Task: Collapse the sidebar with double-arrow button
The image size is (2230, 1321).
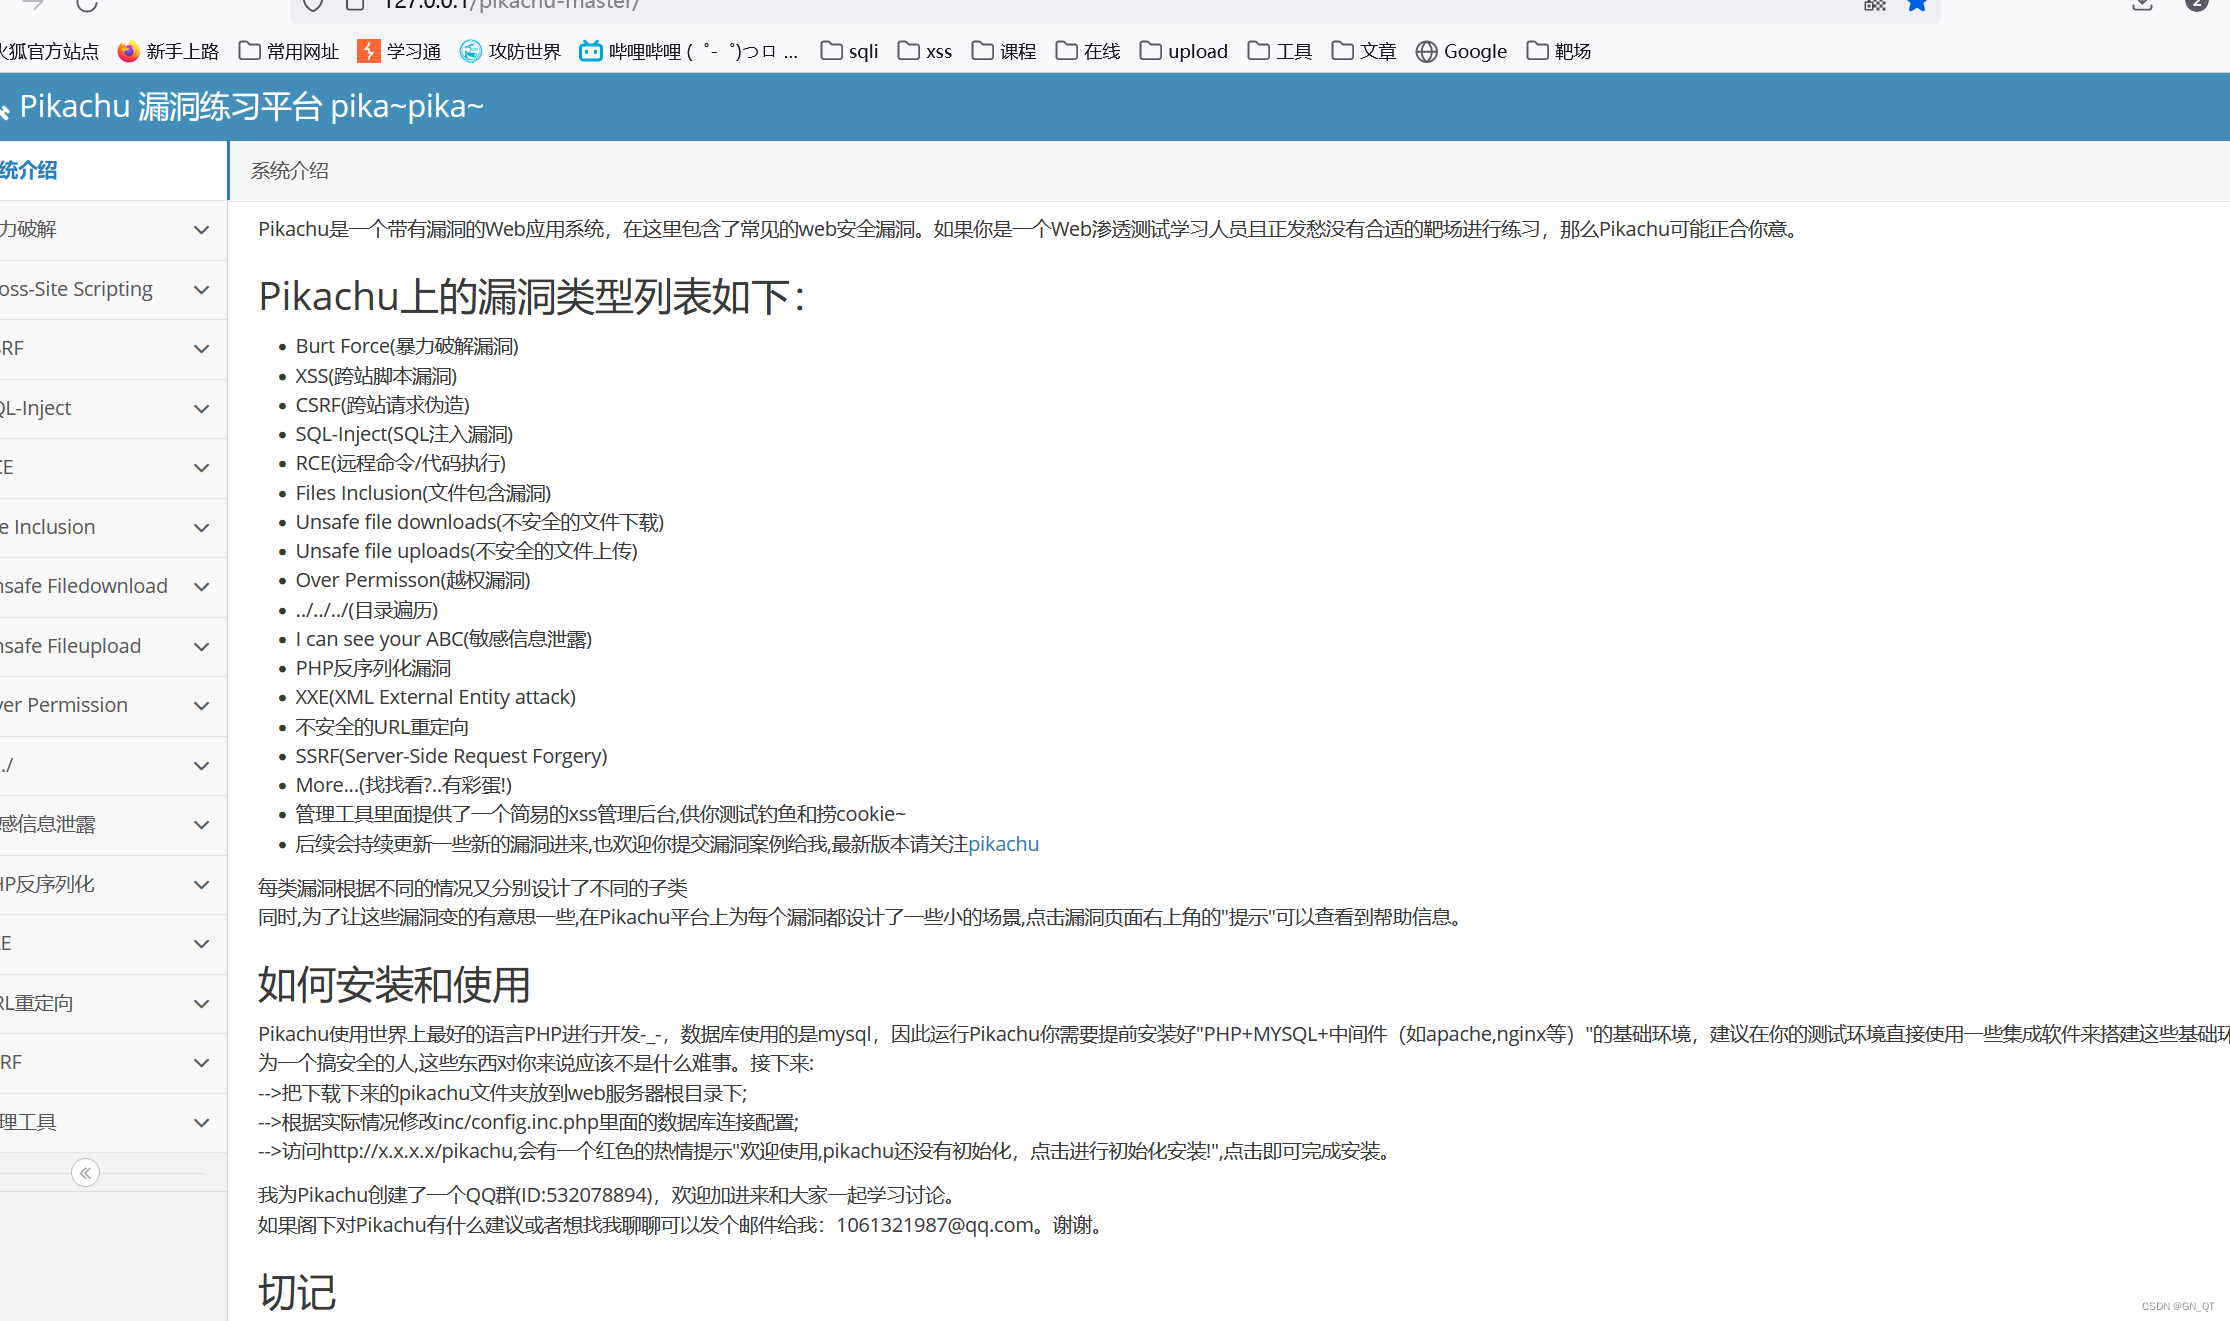Action: click(x=85, y=1172)
